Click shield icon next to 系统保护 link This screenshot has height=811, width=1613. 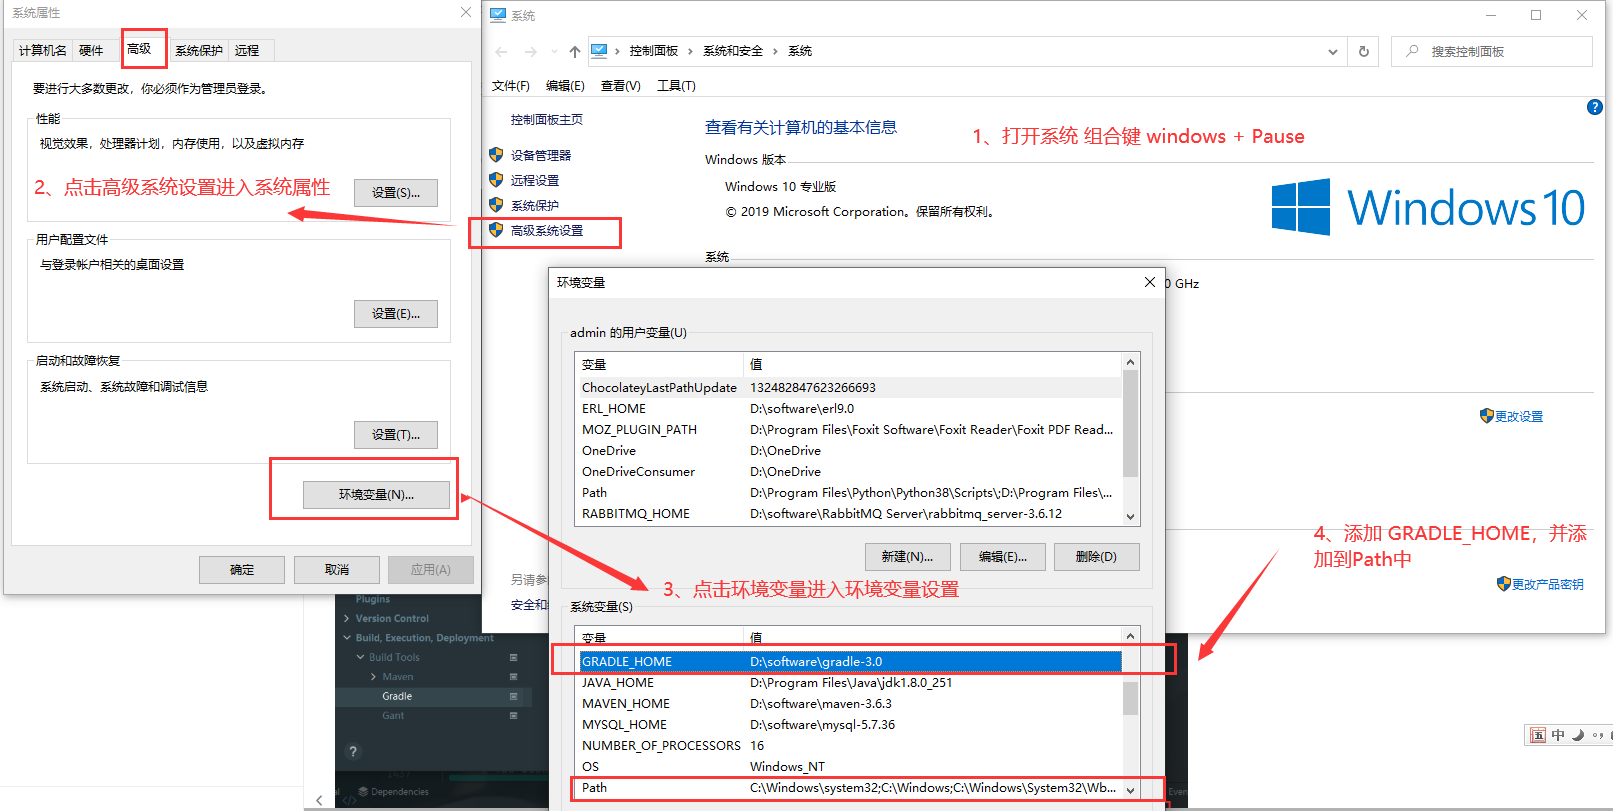pyautogui.click(x=496, y=205)
